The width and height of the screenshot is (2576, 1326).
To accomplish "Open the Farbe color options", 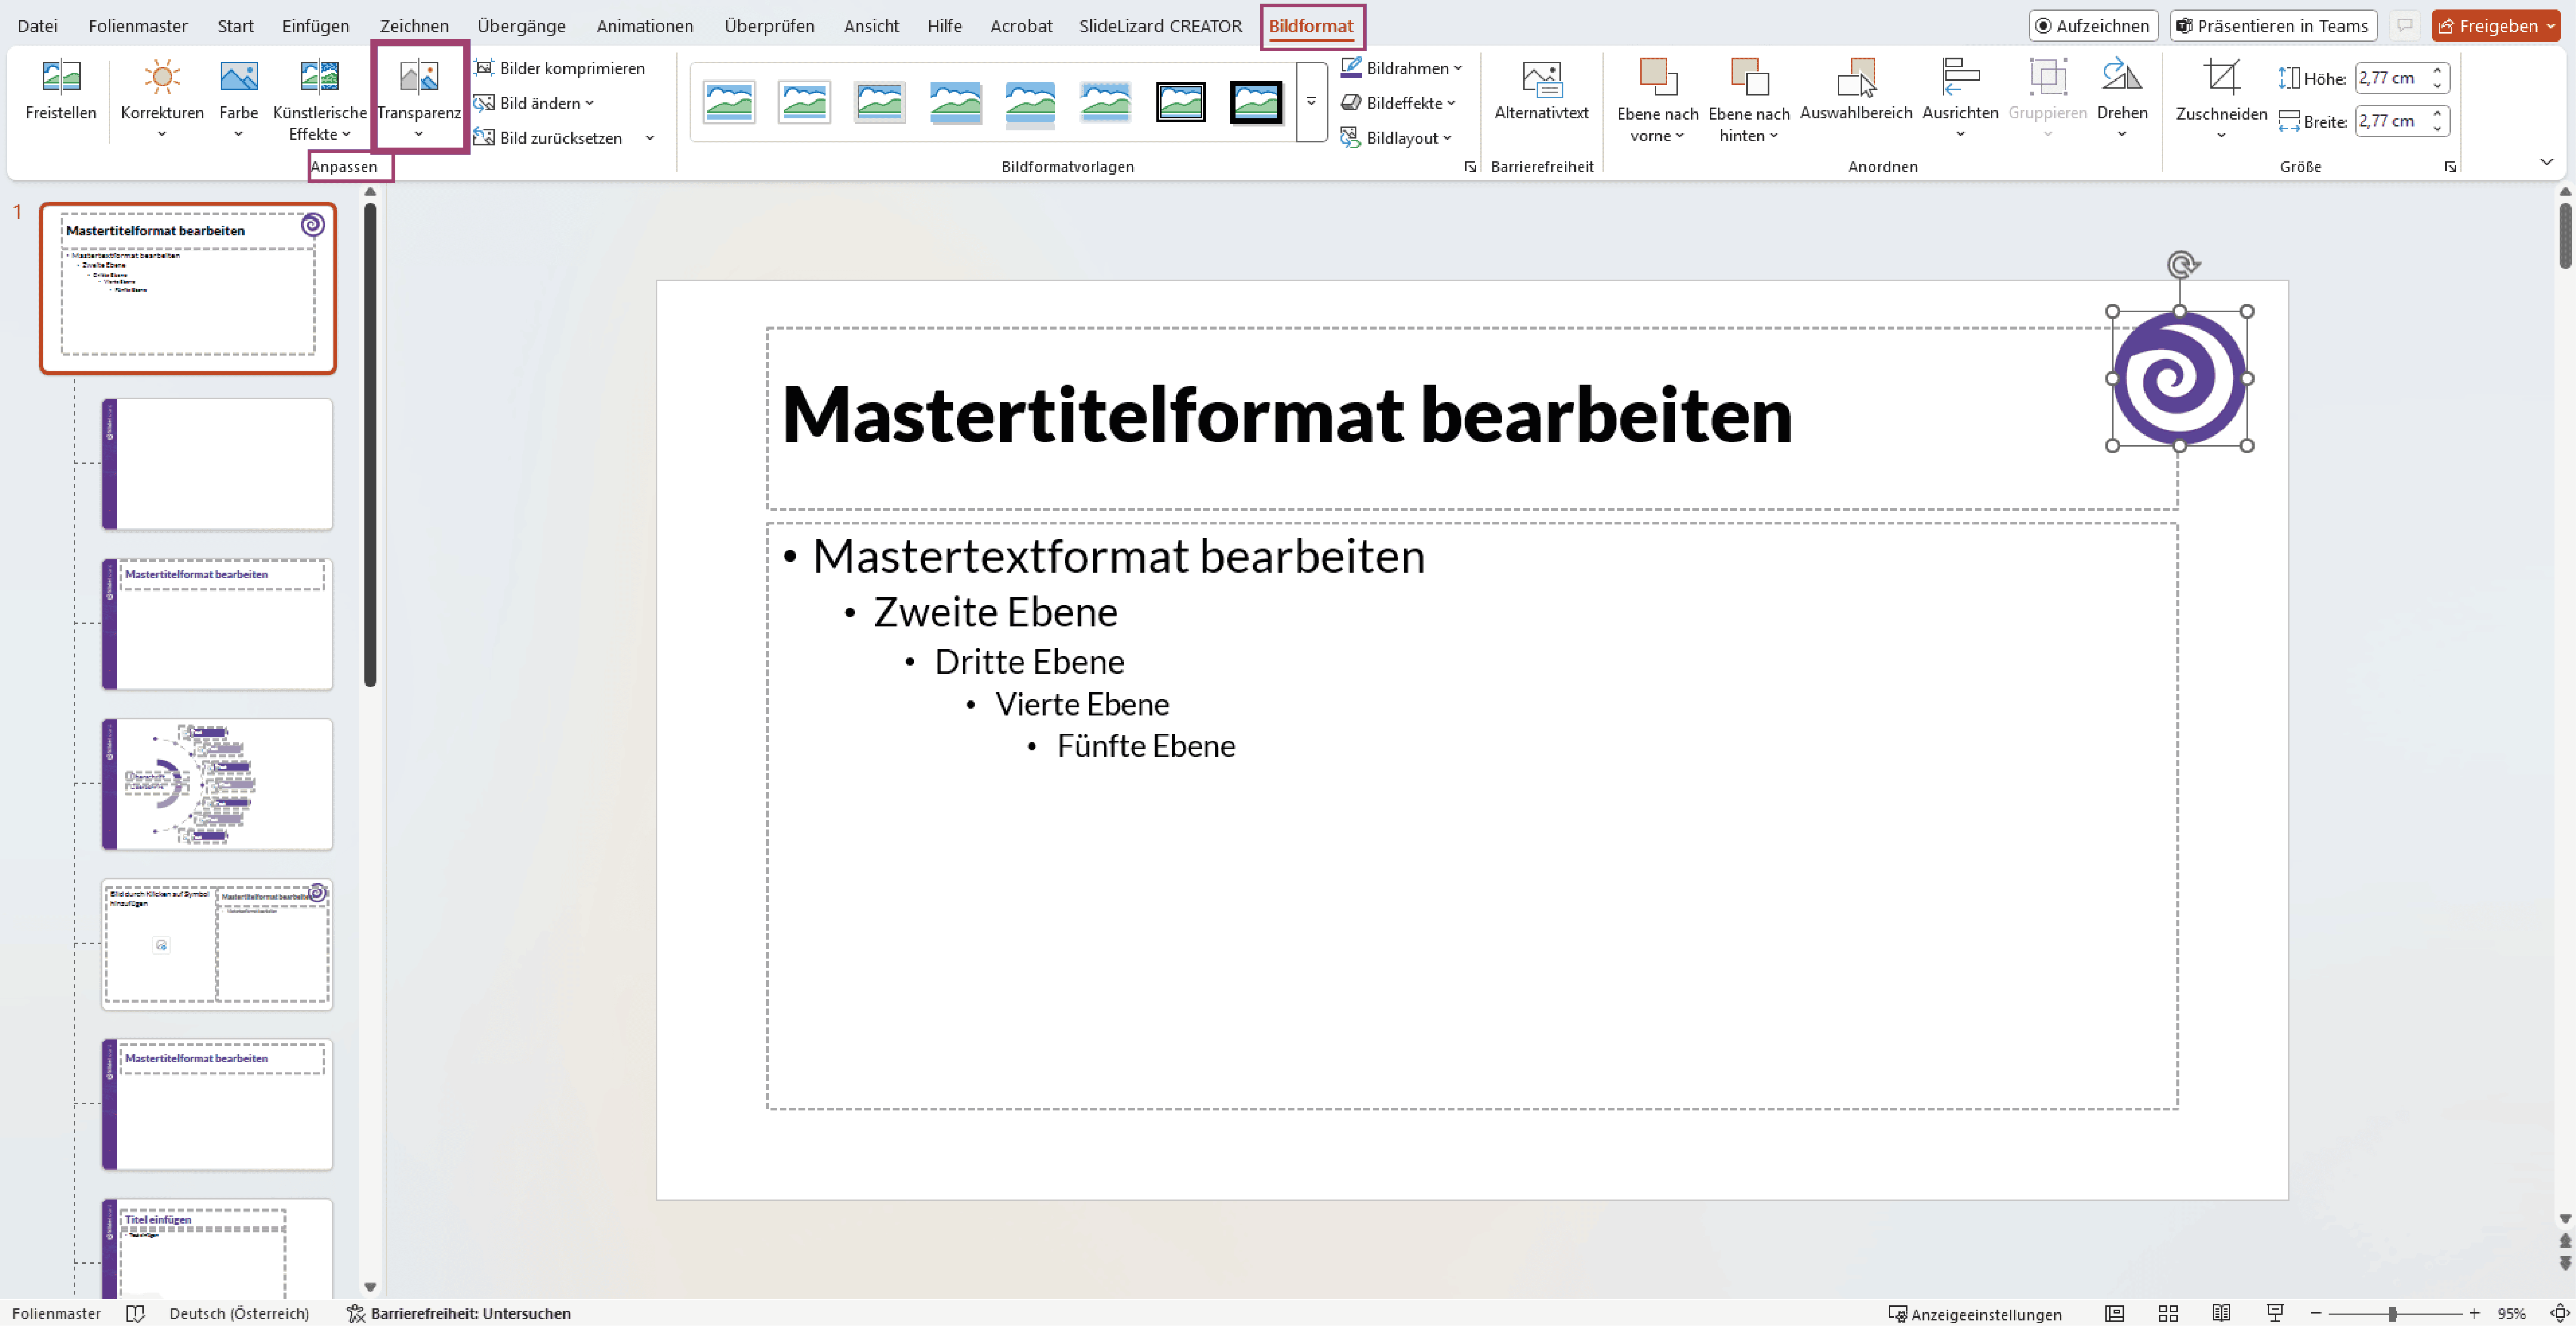I will tap(238, 98).
